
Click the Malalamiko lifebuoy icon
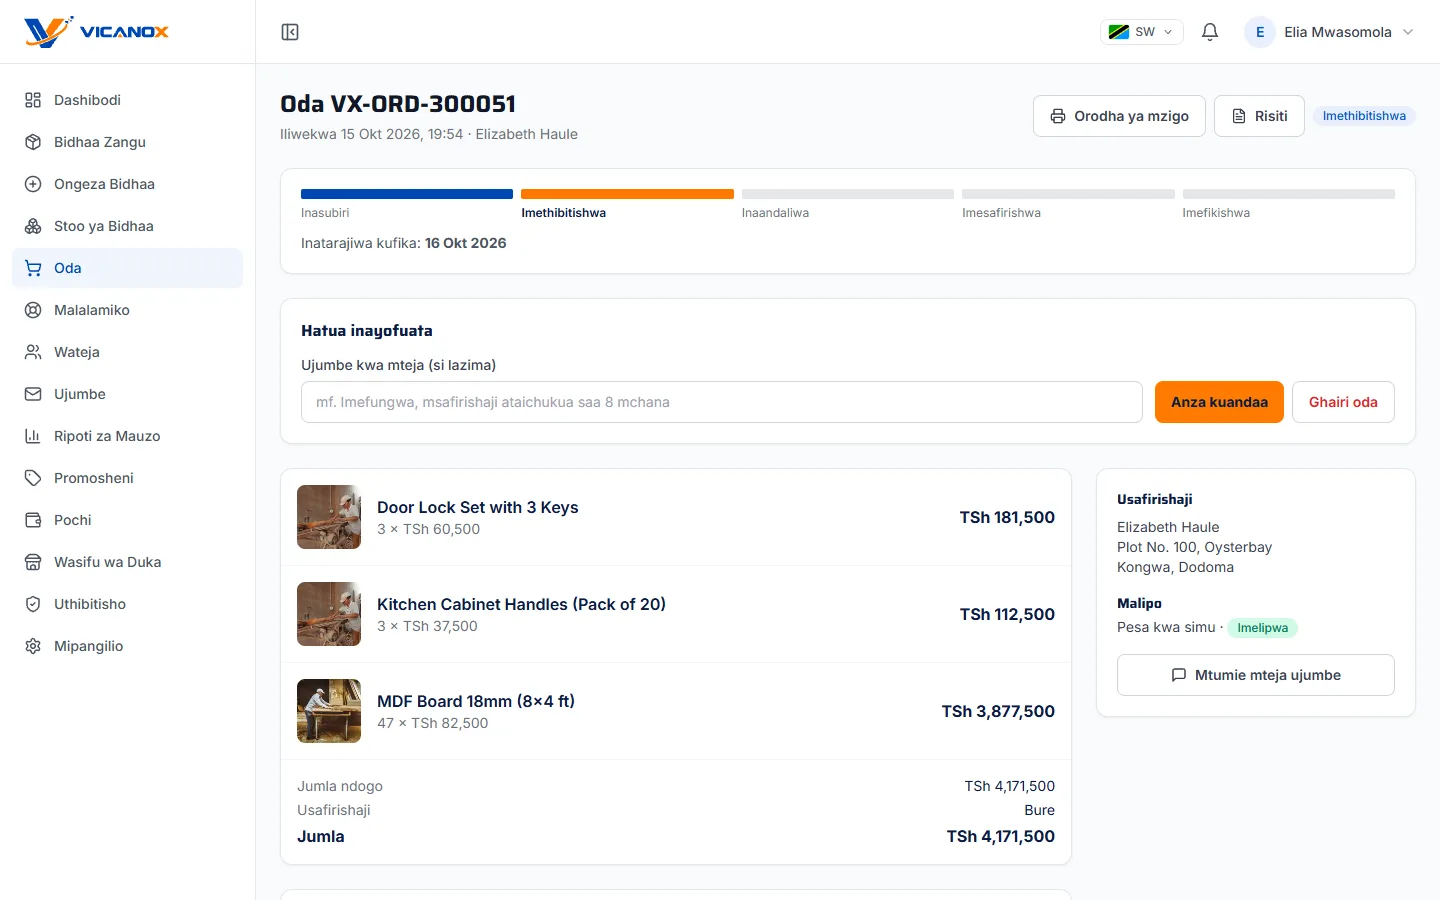(33, 310)
